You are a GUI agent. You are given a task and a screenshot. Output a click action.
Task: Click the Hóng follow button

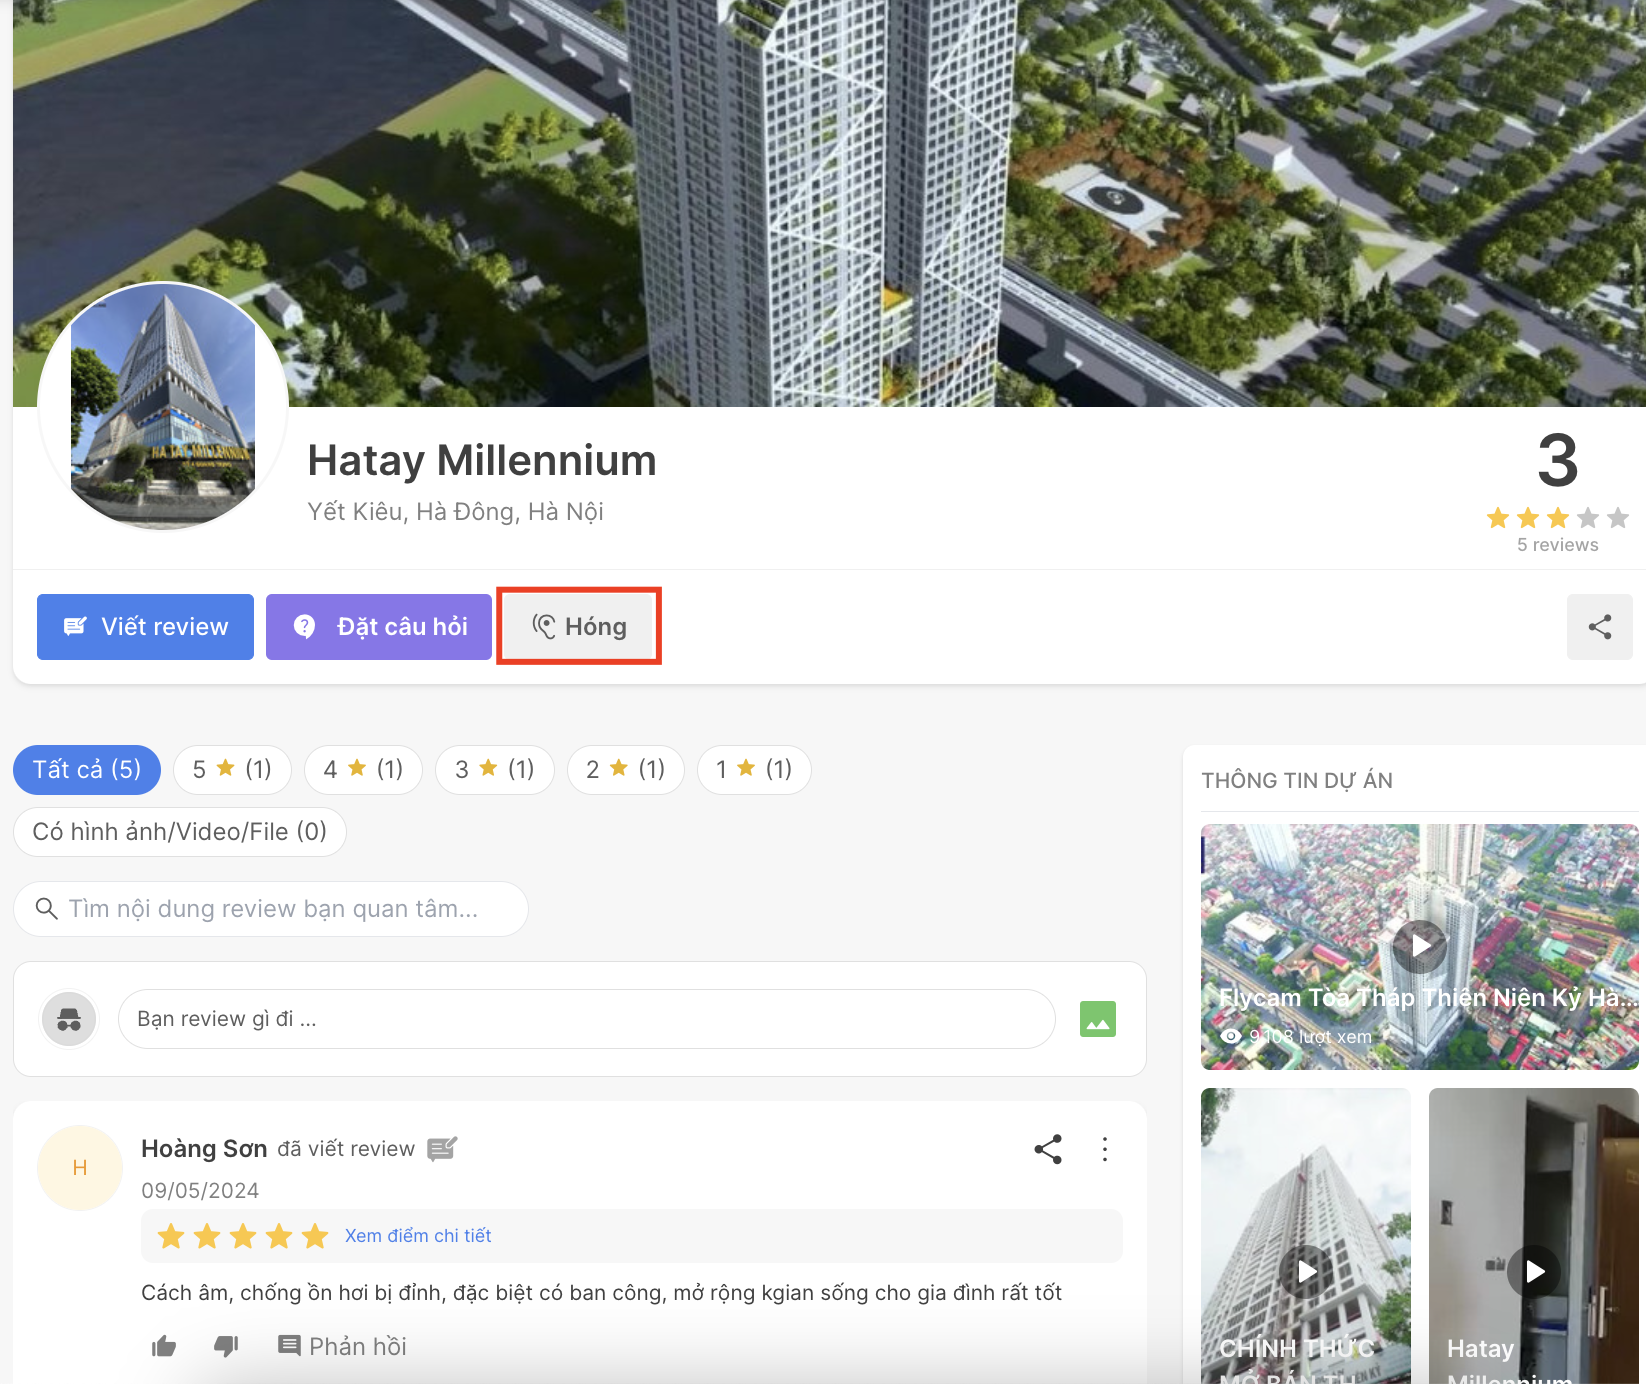point(579,627)
